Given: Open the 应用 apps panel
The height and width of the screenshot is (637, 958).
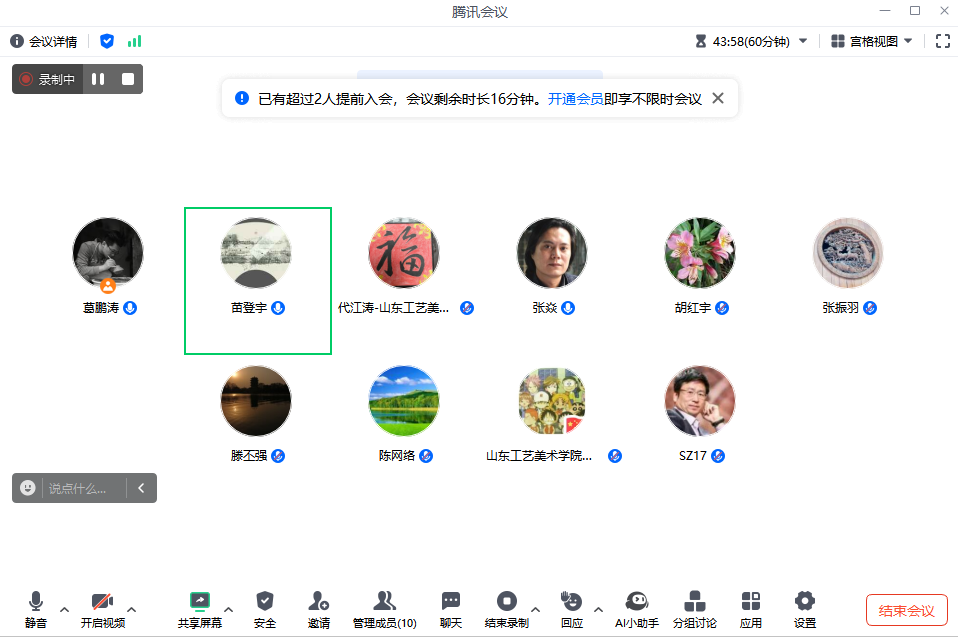Looking at the screenshot, I should coord(750,610).
